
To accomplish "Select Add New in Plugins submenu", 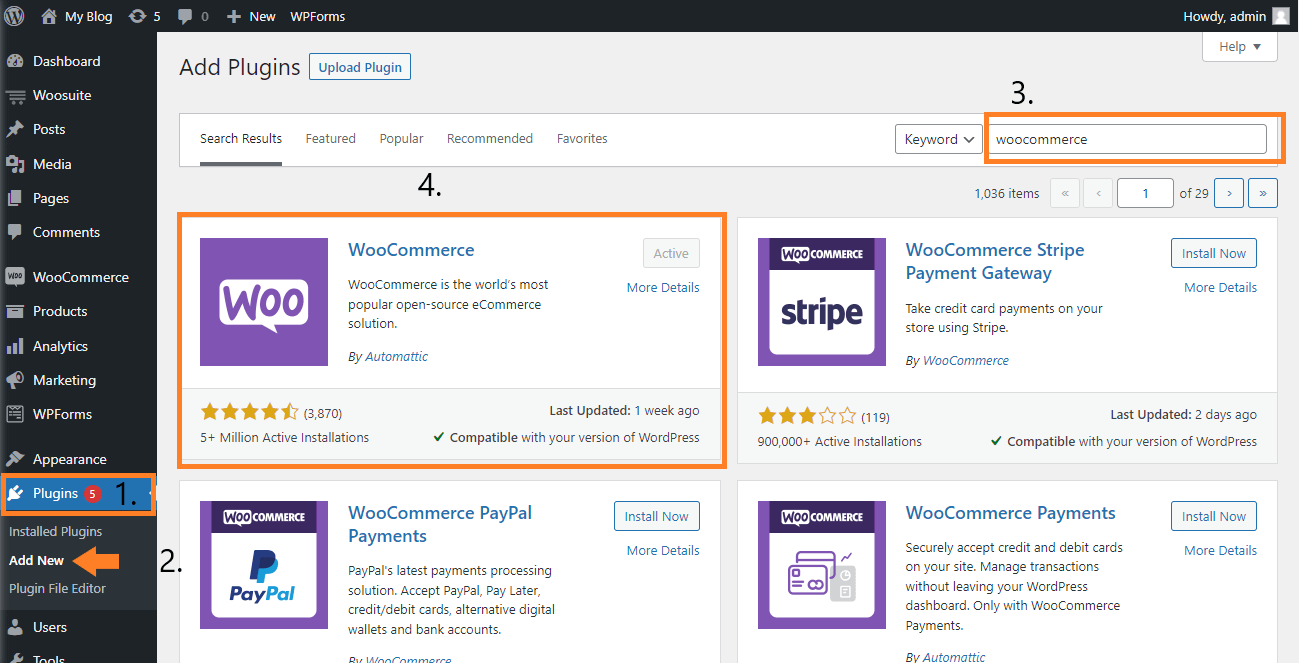I will pos(36,560).
